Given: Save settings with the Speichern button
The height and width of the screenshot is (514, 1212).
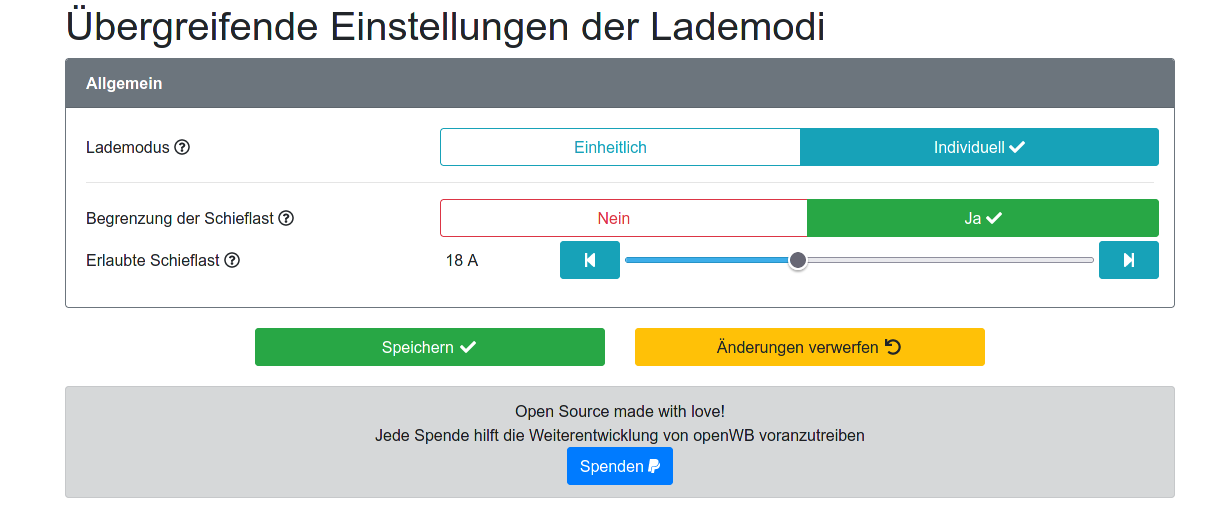Looking at the screenshot, I should [429, 347].
